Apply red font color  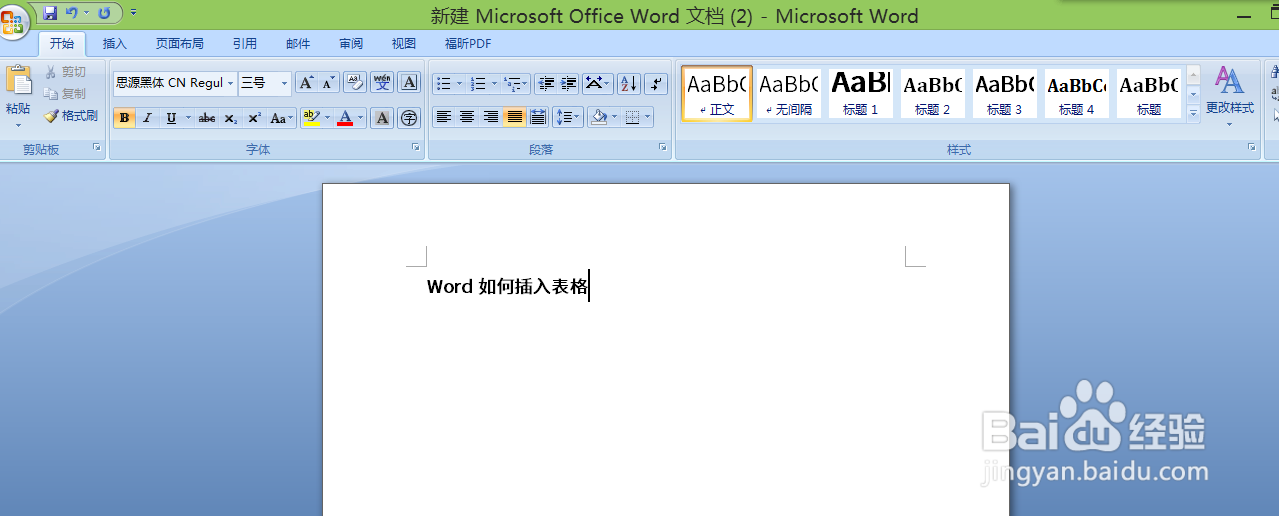click(345, 118)
